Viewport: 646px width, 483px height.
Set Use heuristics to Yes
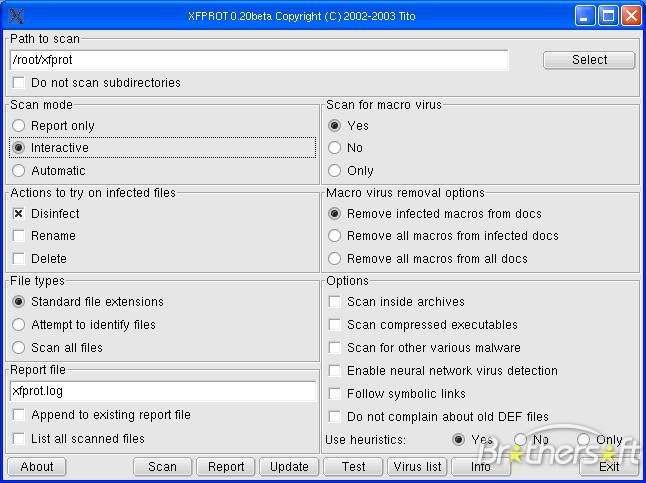[x=459, y=439]
